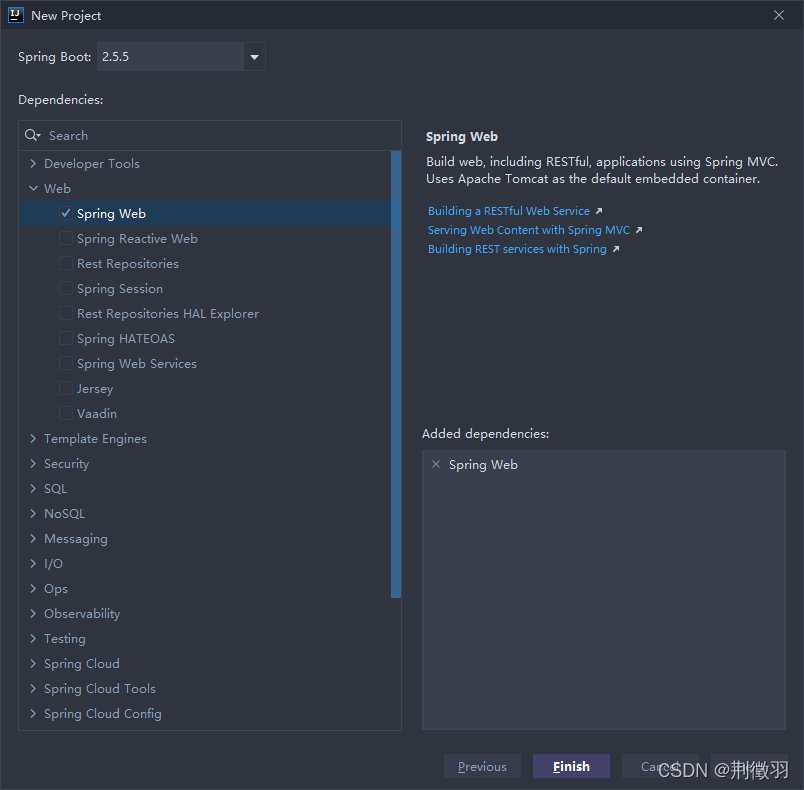
Task: Open Serving Web Content with Spring MVC link
Action: (x=529, y=230)
